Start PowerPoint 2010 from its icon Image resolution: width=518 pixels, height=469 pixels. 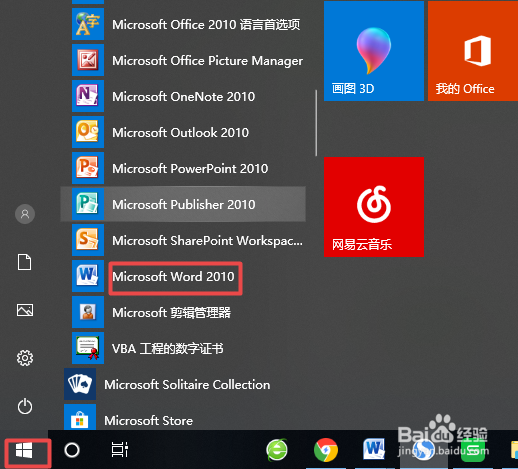point(88,168)
